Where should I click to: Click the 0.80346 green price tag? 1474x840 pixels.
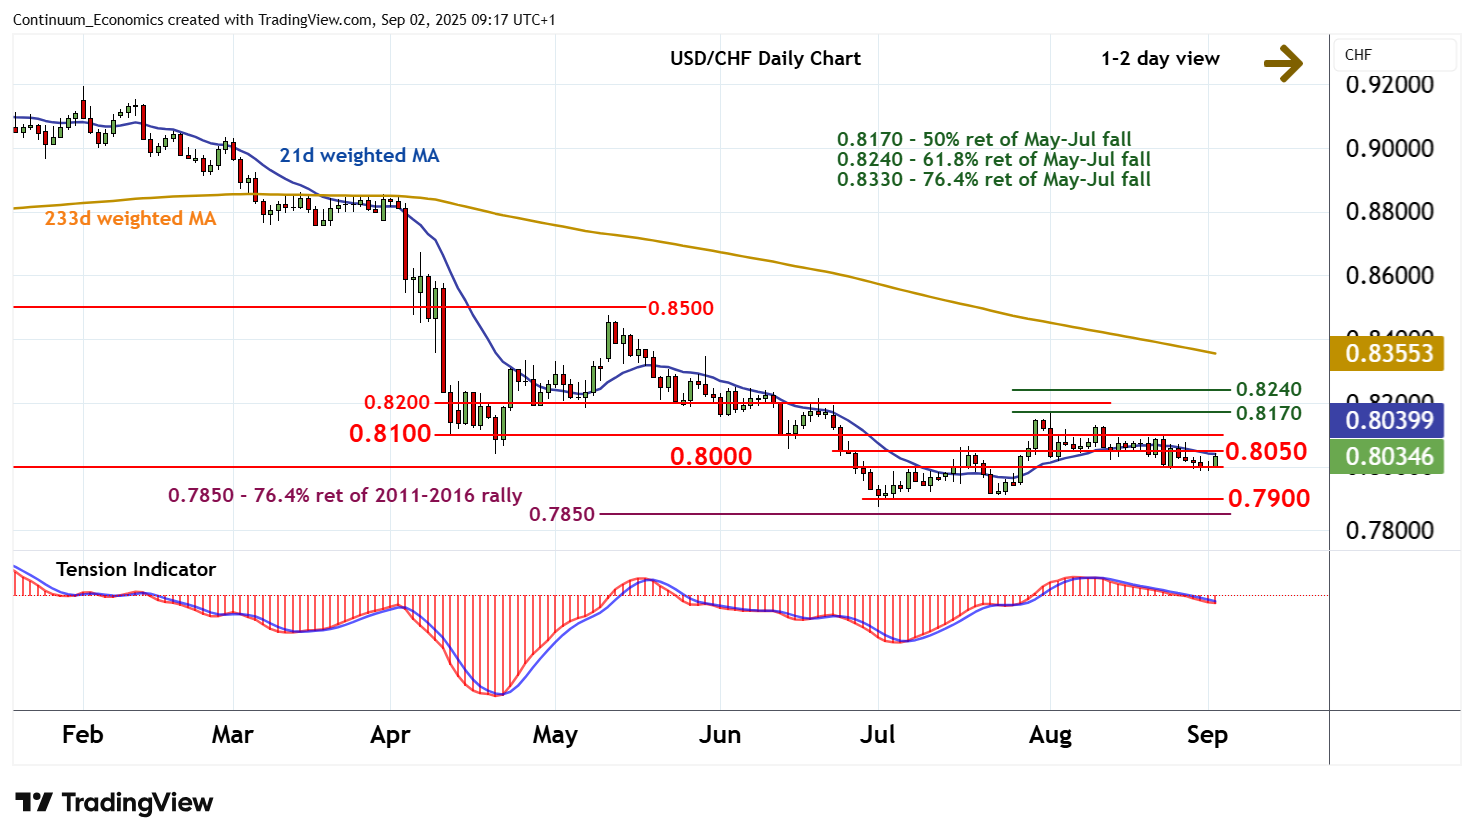[1388, 456]
